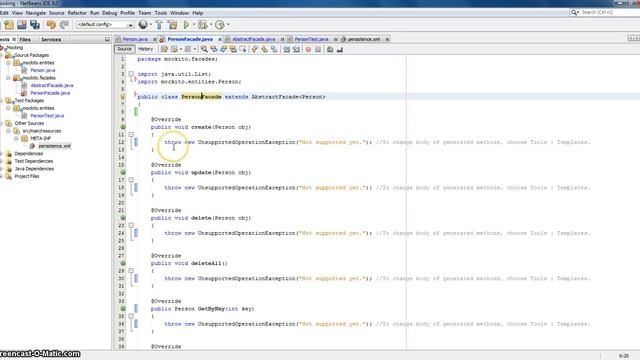This screenshot has width=640, height=360.
Task: Open the Debug Project dropdown arrow
Action: 211,25
